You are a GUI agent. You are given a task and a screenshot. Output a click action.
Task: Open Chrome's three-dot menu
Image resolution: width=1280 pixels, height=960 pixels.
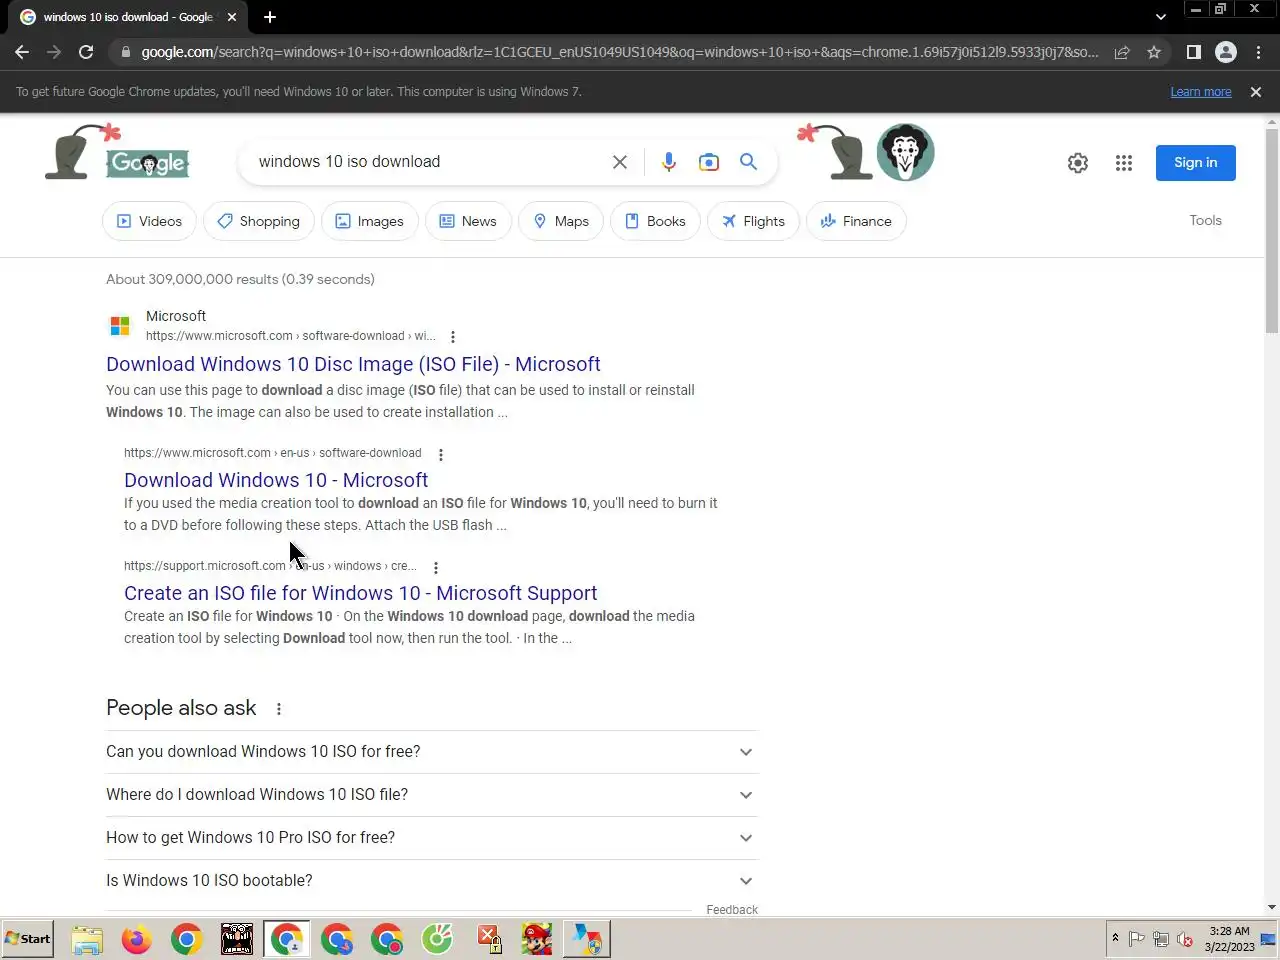coord(1258,52)
